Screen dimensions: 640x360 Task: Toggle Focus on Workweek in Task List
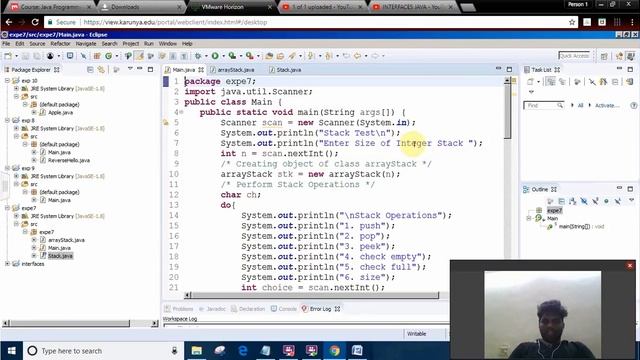coord(578,82)
